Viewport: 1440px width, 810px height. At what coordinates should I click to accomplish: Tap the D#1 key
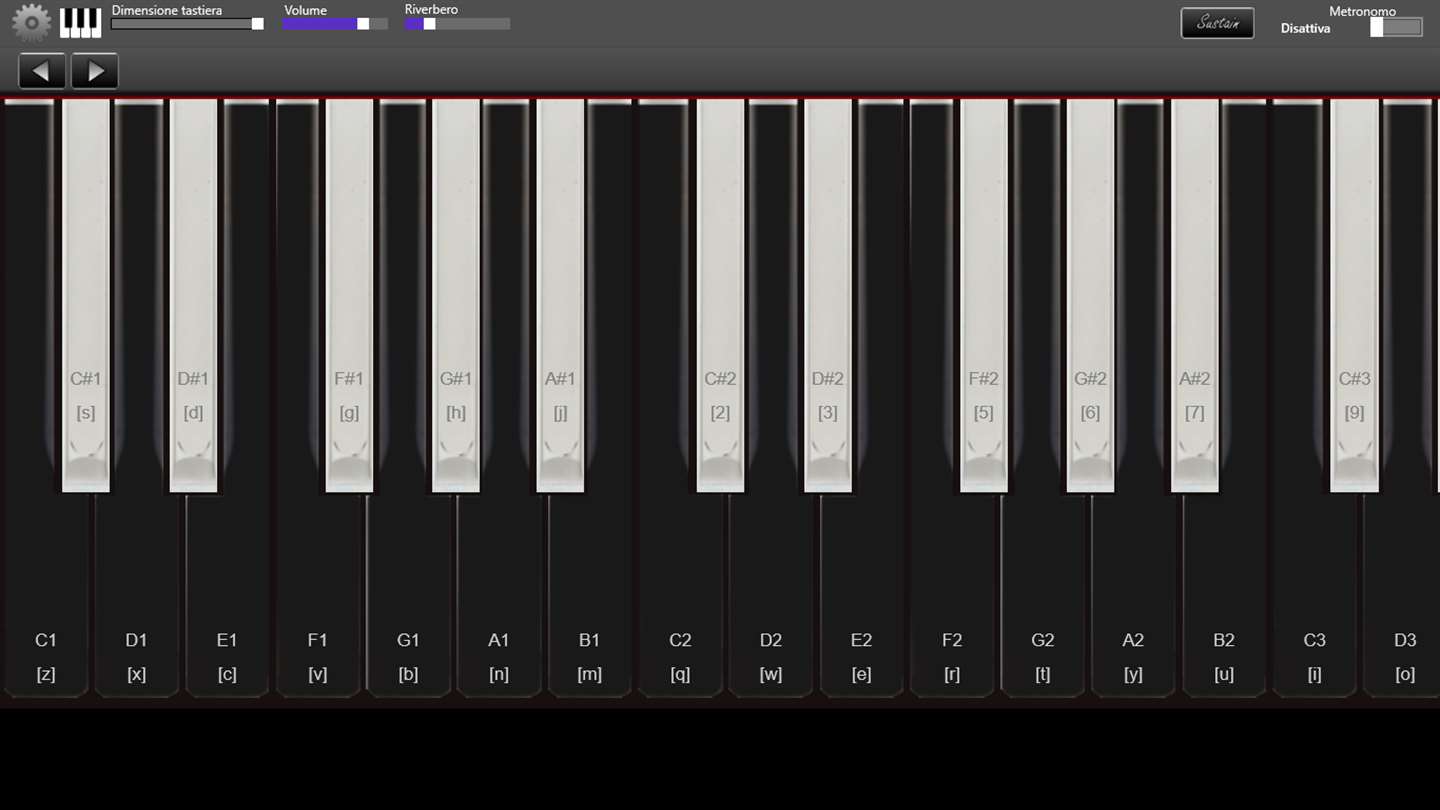[193, 295]
